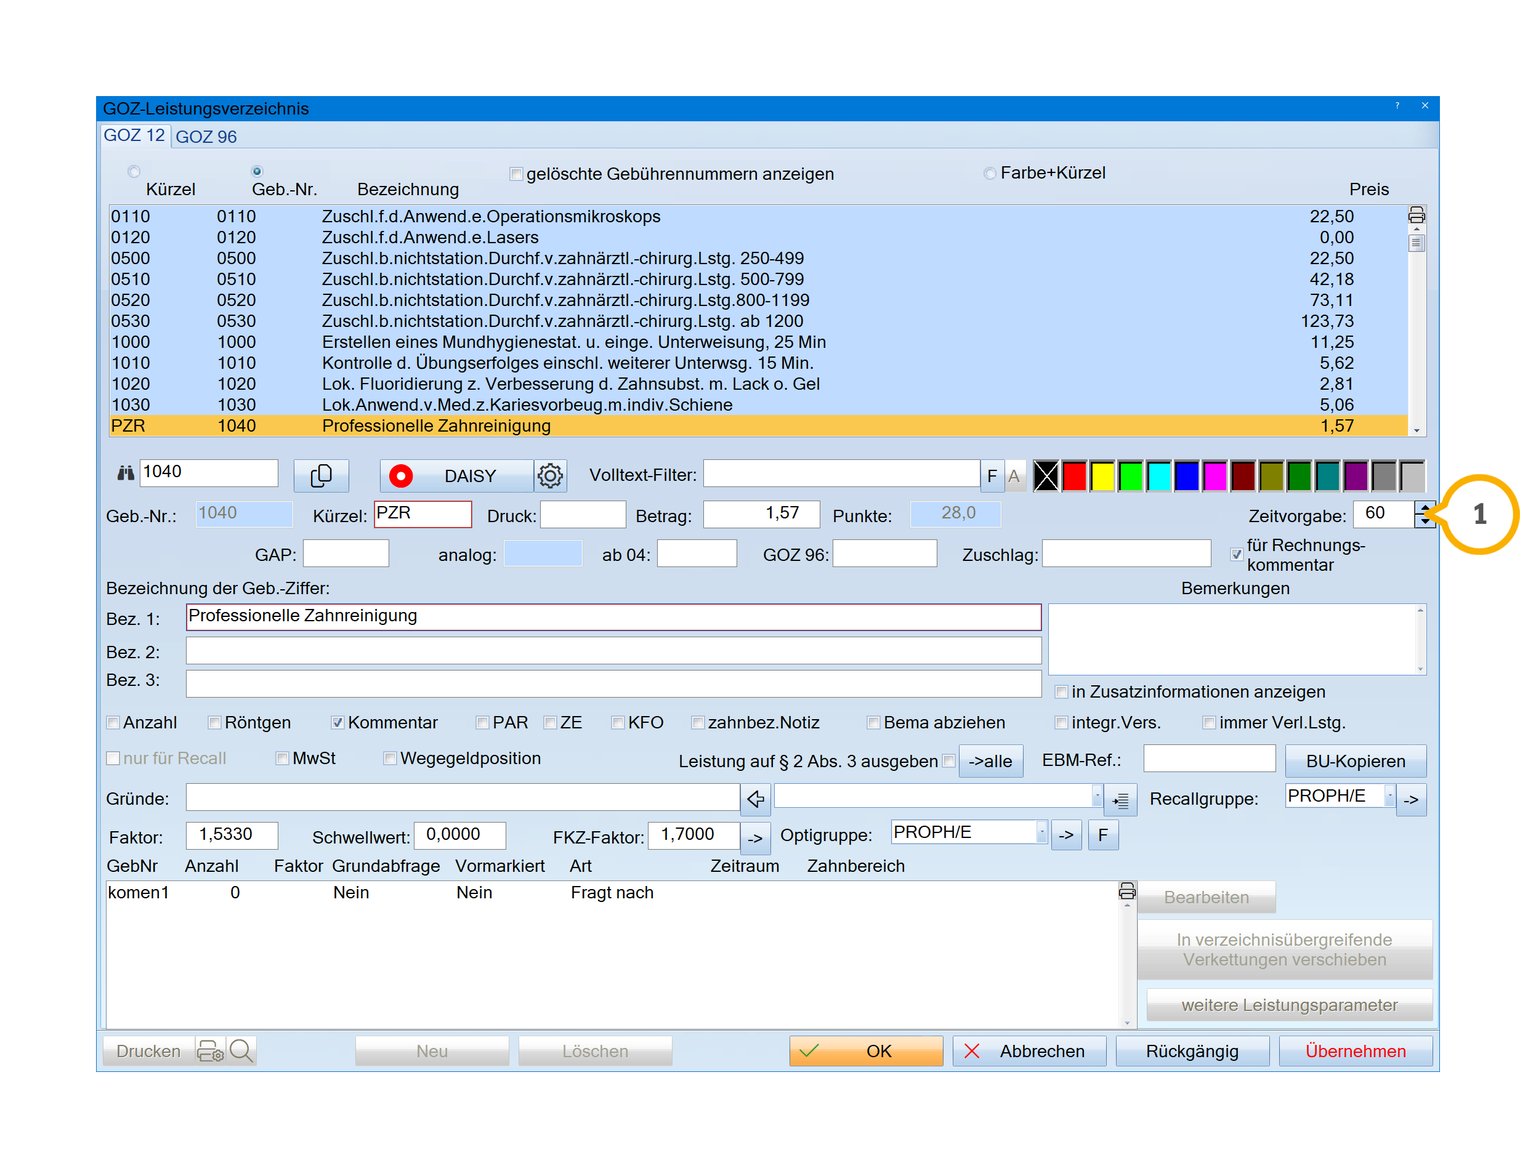Click the ->alle button
The width and height of the screenshot is (1536, 1168).
coord(990,761)
